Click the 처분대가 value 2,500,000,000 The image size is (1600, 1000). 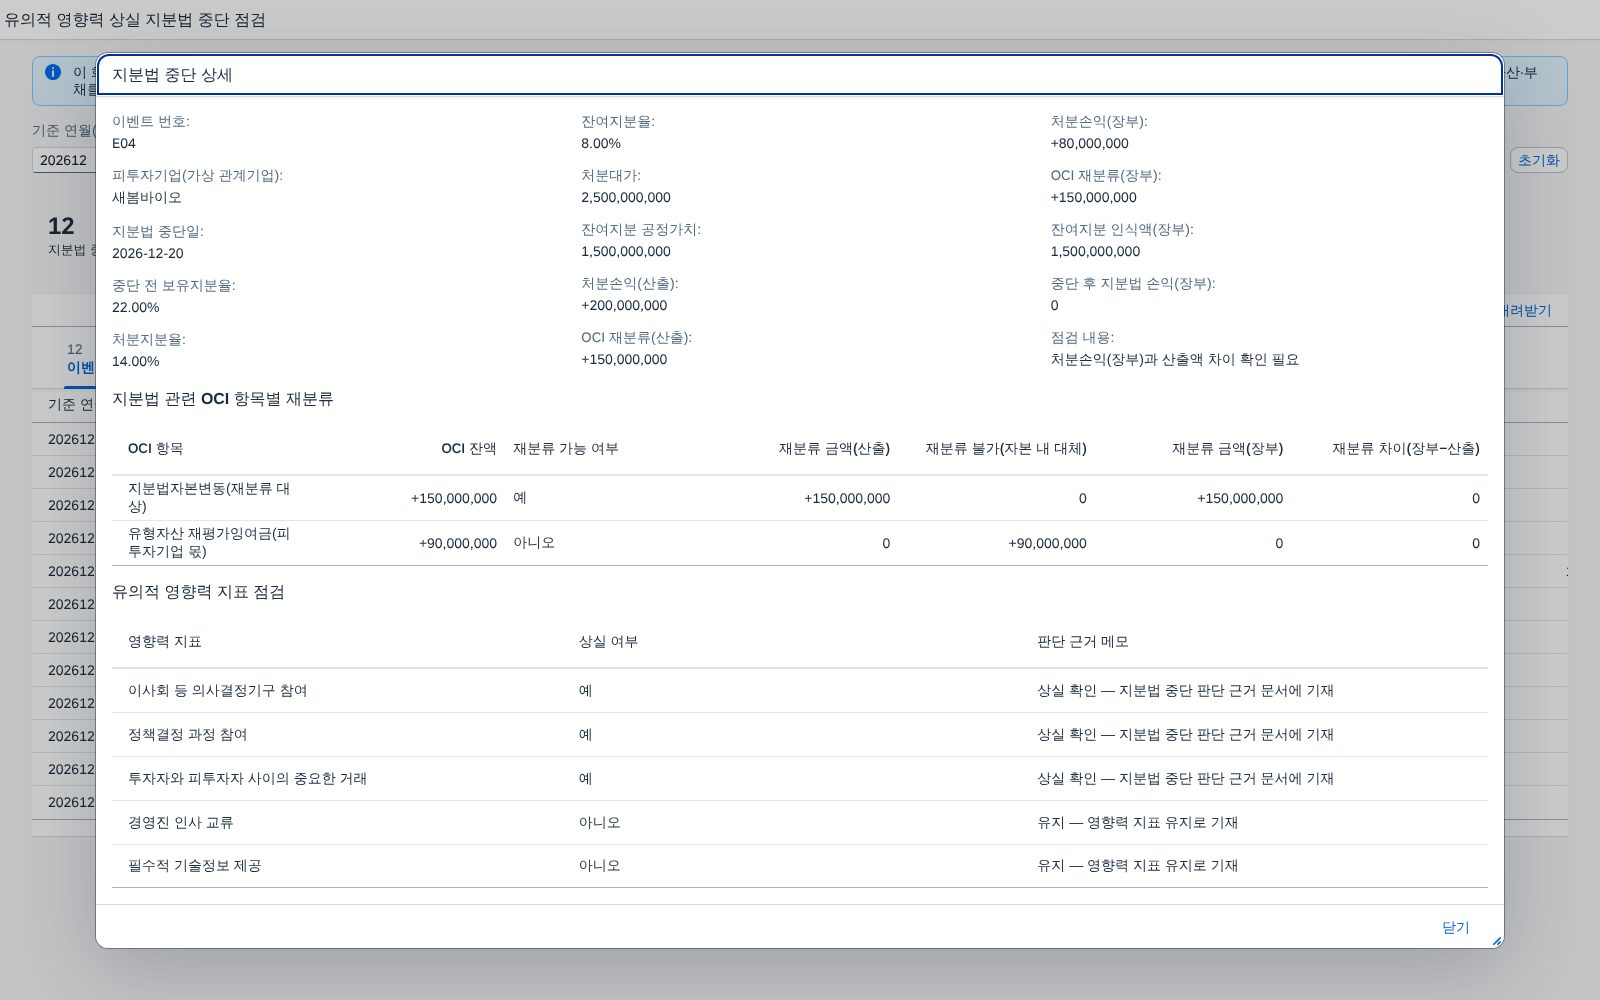(x=626, y=197)
